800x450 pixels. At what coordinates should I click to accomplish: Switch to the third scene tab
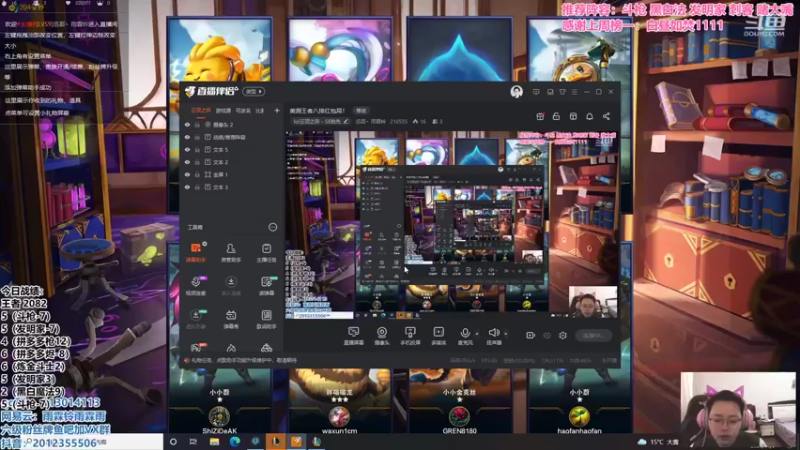(x=243, y=111)
